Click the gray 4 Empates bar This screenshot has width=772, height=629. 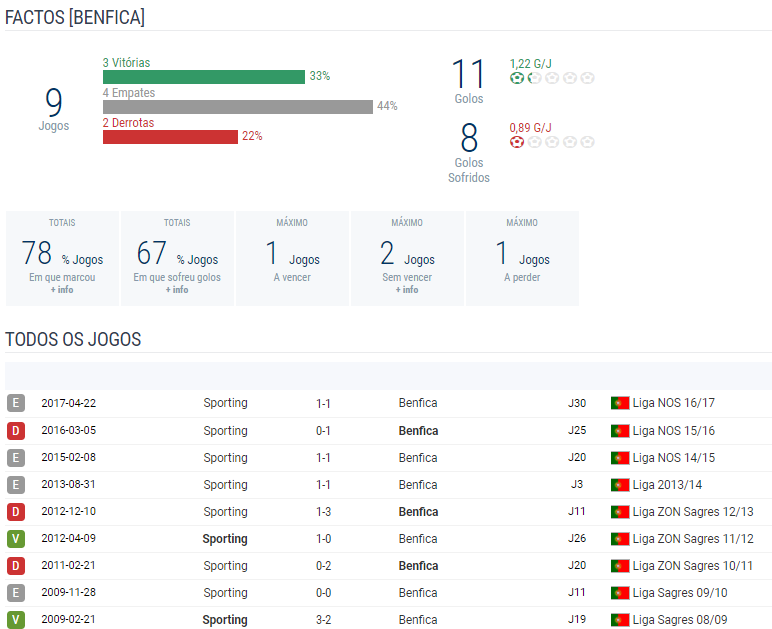pos(238,107)
